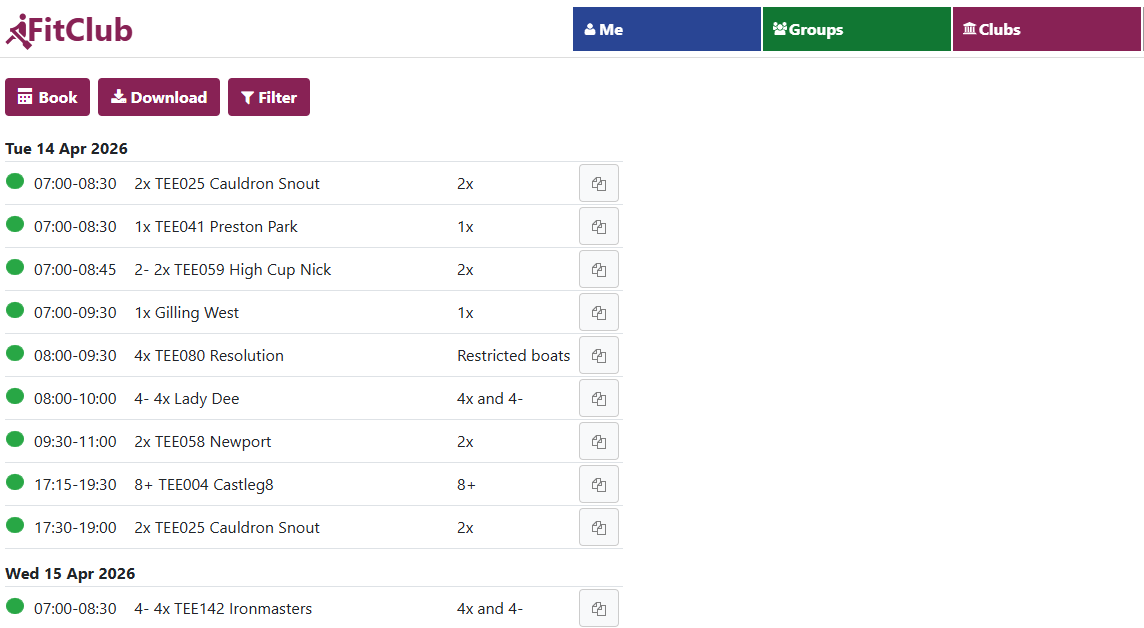Screen dimensions: 1144x628
Task: Copy the Gilling West booking
Action: point(598,313)
